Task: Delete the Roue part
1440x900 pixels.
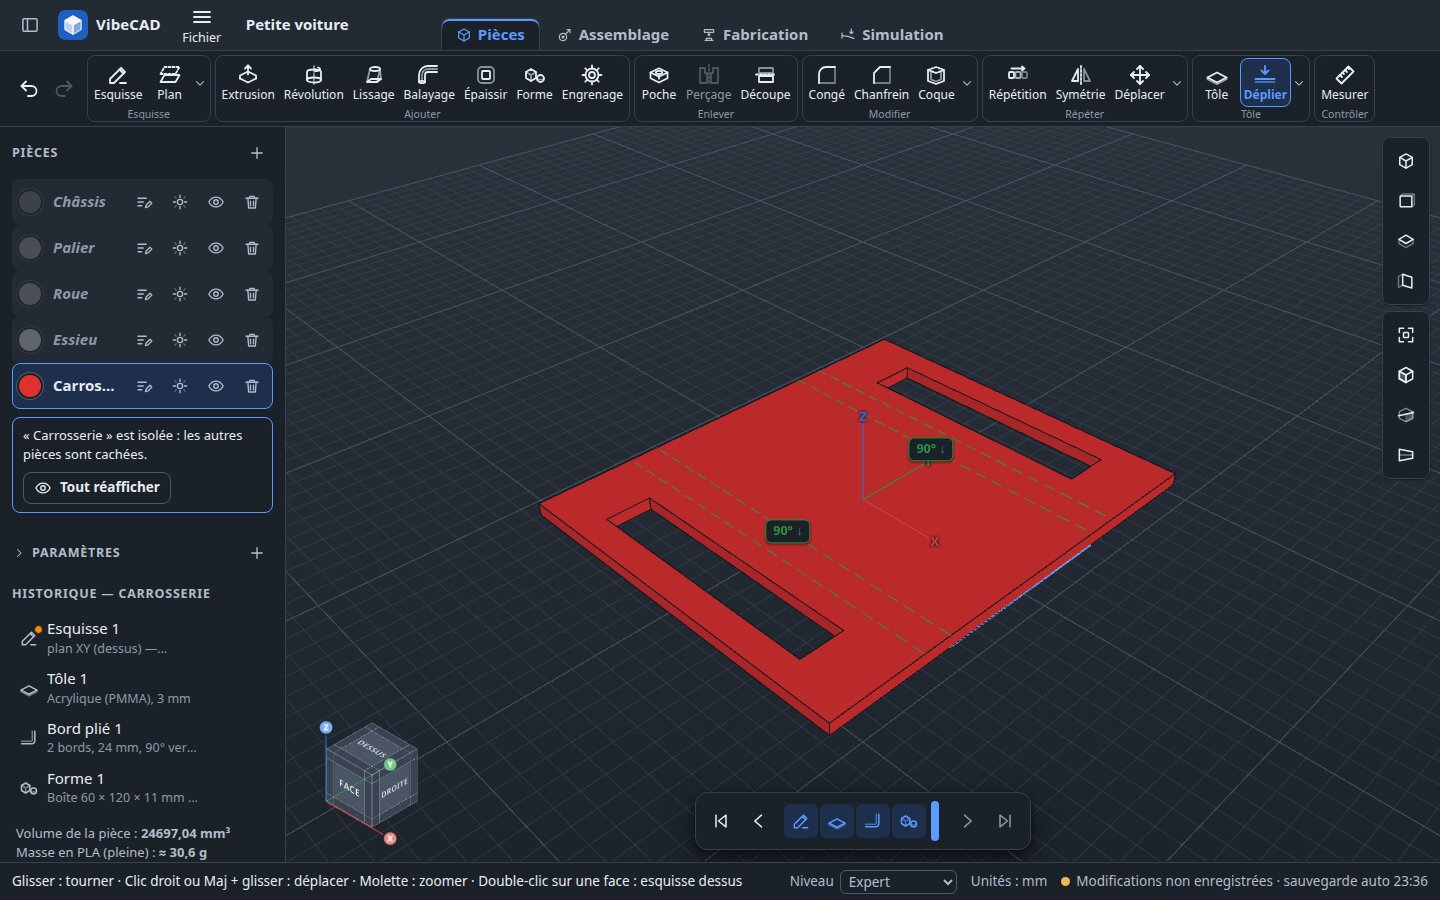Action: click(252, 294)
